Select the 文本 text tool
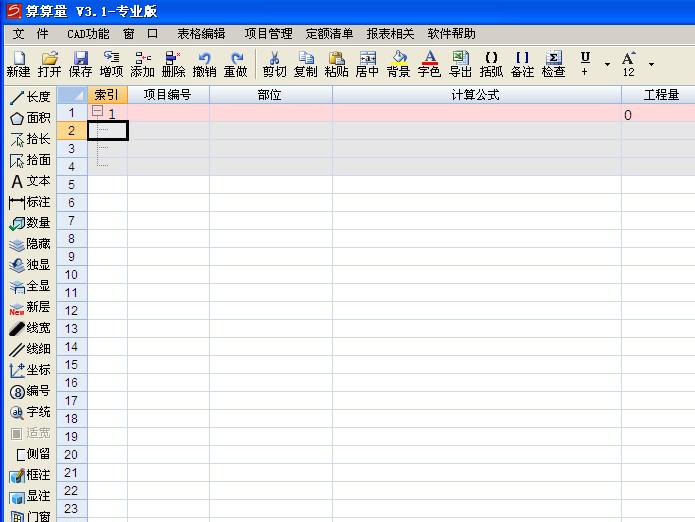The width and height of the screenshot is (695, 522). tap(30, 182)
